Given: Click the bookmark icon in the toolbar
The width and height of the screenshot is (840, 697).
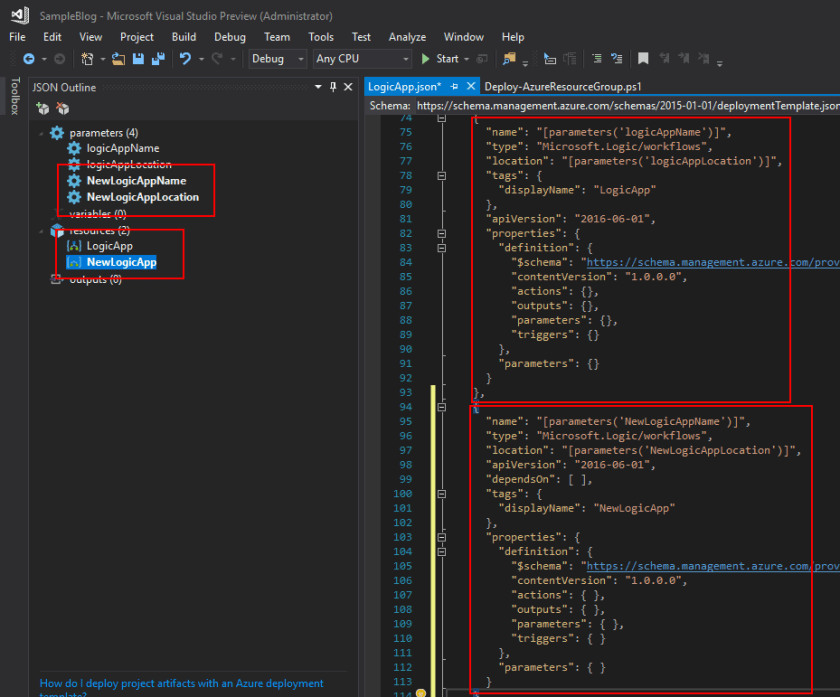Looking at the screenshot, I should (643, 59).
